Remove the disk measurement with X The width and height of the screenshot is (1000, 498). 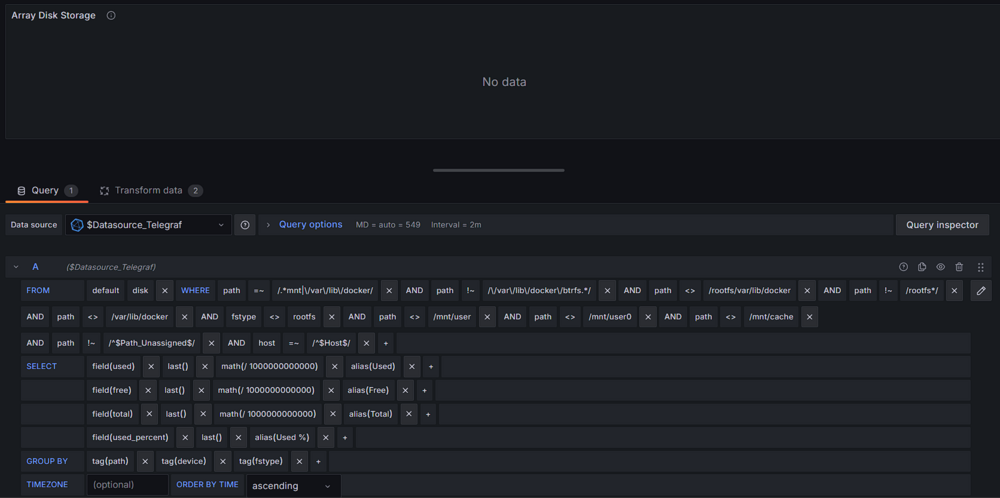pos(165,291)
